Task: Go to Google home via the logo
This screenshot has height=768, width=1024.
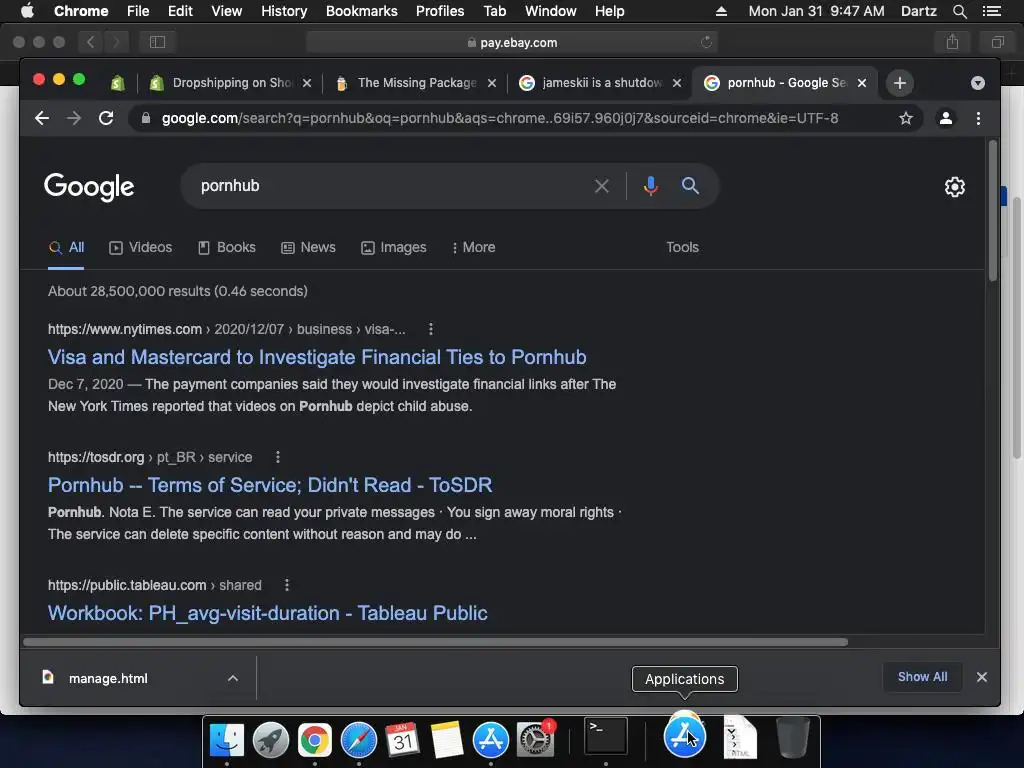Action: point(89,187)
